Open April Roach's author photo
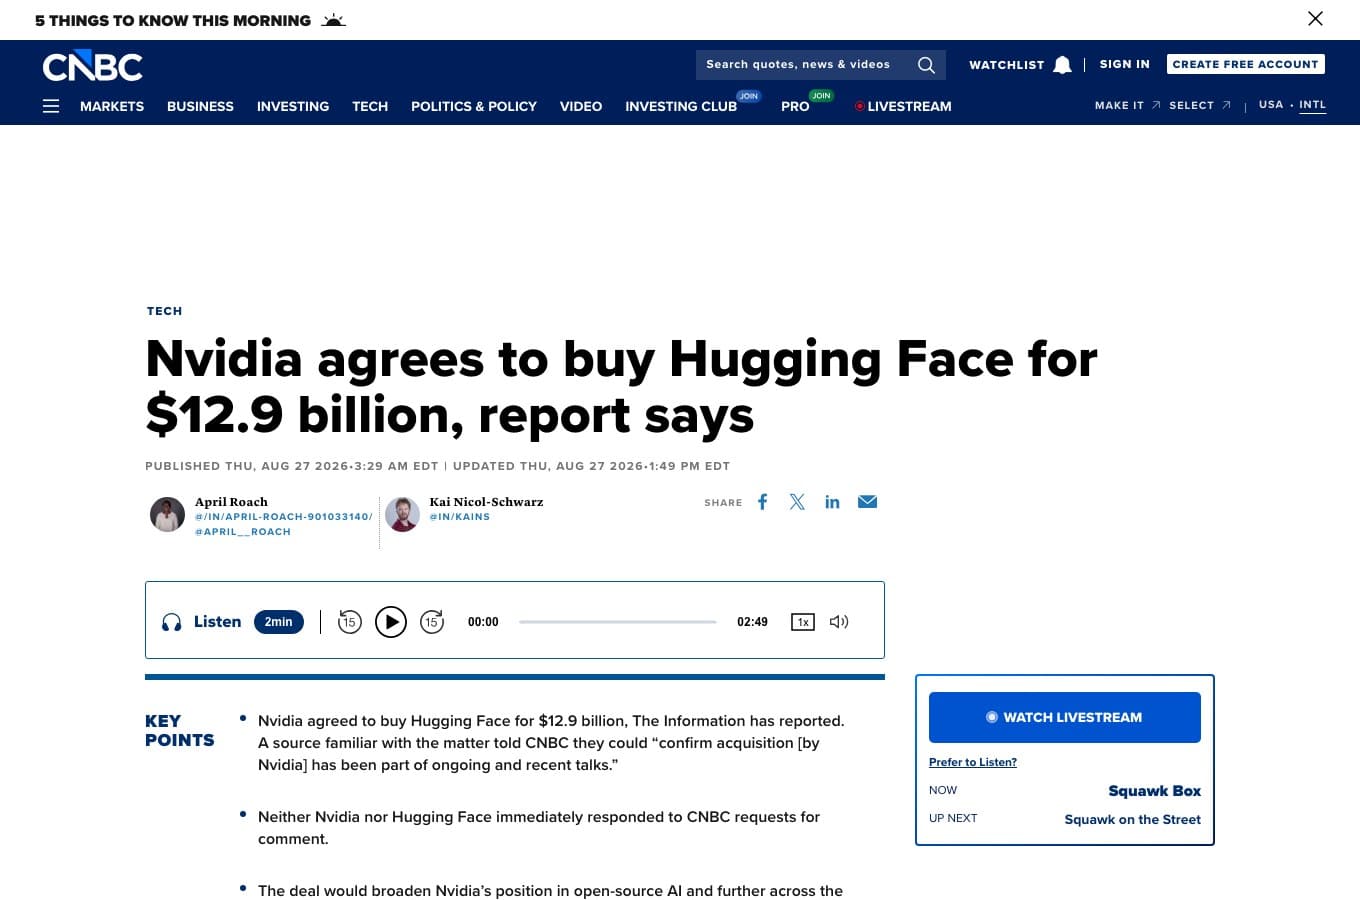 (x=167, y=514)
